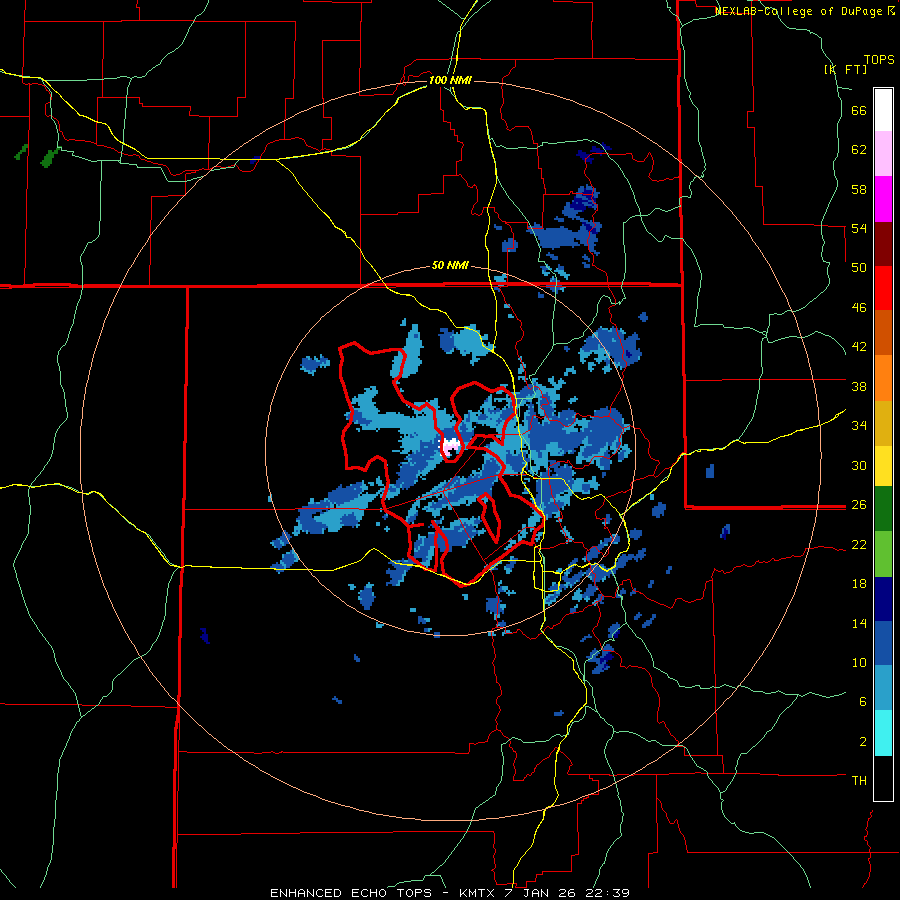Click the '50' legend label
Viewport: 900px width, 900px height.
pos(859,268)
